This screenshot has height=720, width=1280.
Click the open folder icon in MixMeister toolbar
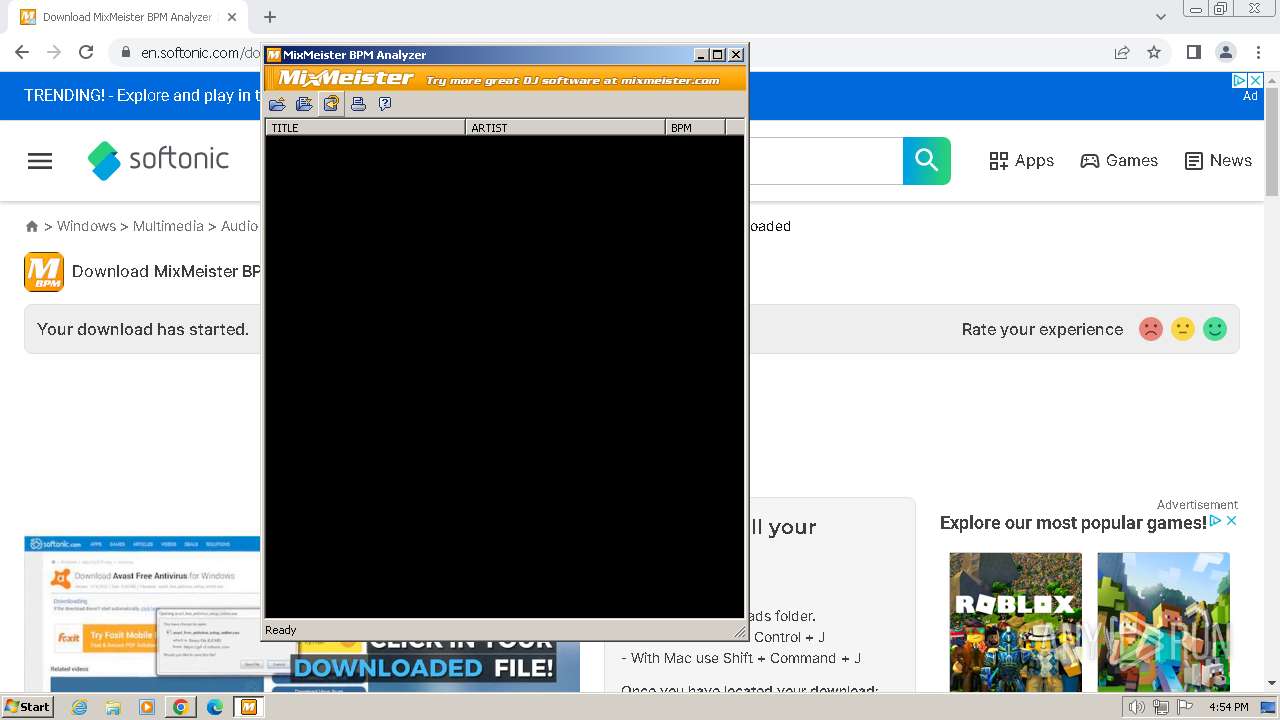pyautogui.click(x=277, y=104)
